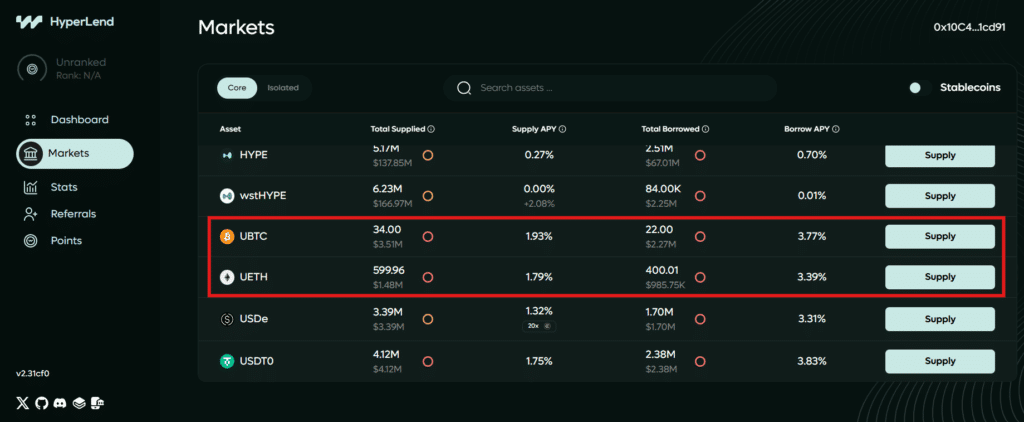Open Markets in the sidebar

point(75,154)
